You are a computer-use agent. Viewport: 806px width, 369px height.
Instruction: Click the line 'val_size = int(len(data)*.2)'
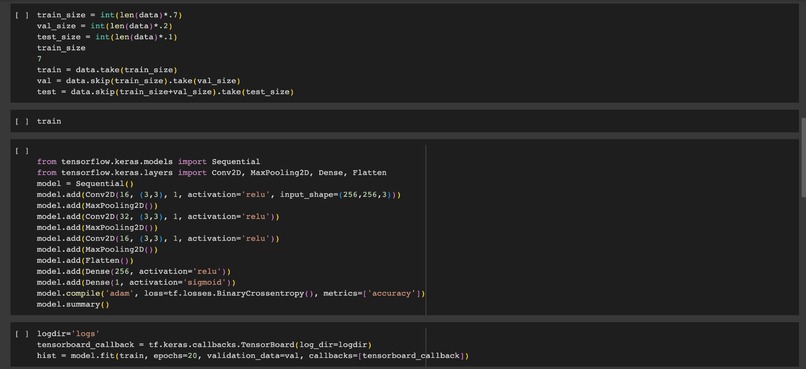[x=106, y=26]
